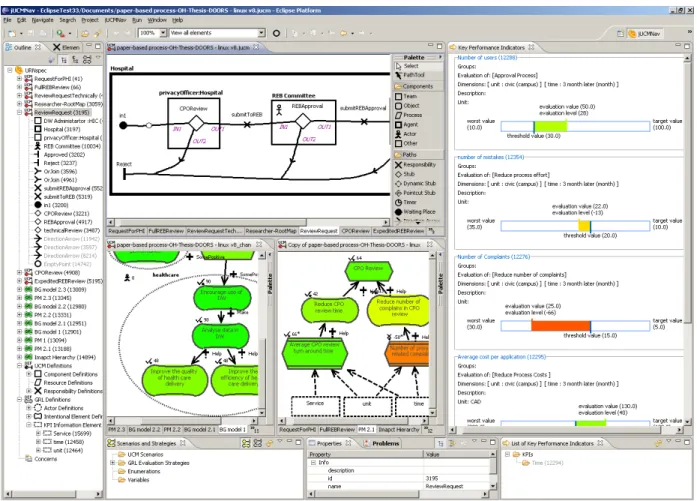Click vertical scrollbar of KPI panel
Screen dimensions: 697x501
(688, 239)
